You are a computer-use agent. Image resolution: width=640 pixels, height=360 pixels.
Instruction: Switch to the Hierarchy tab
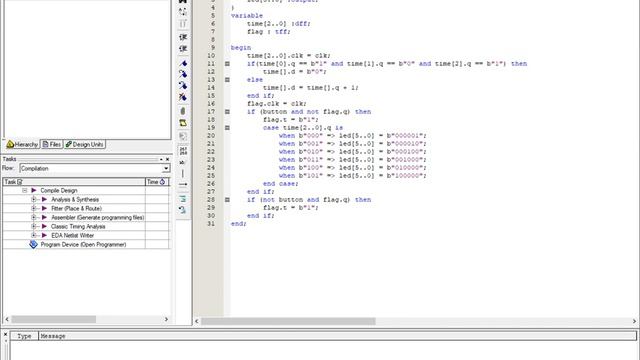(x=22, y=144)
